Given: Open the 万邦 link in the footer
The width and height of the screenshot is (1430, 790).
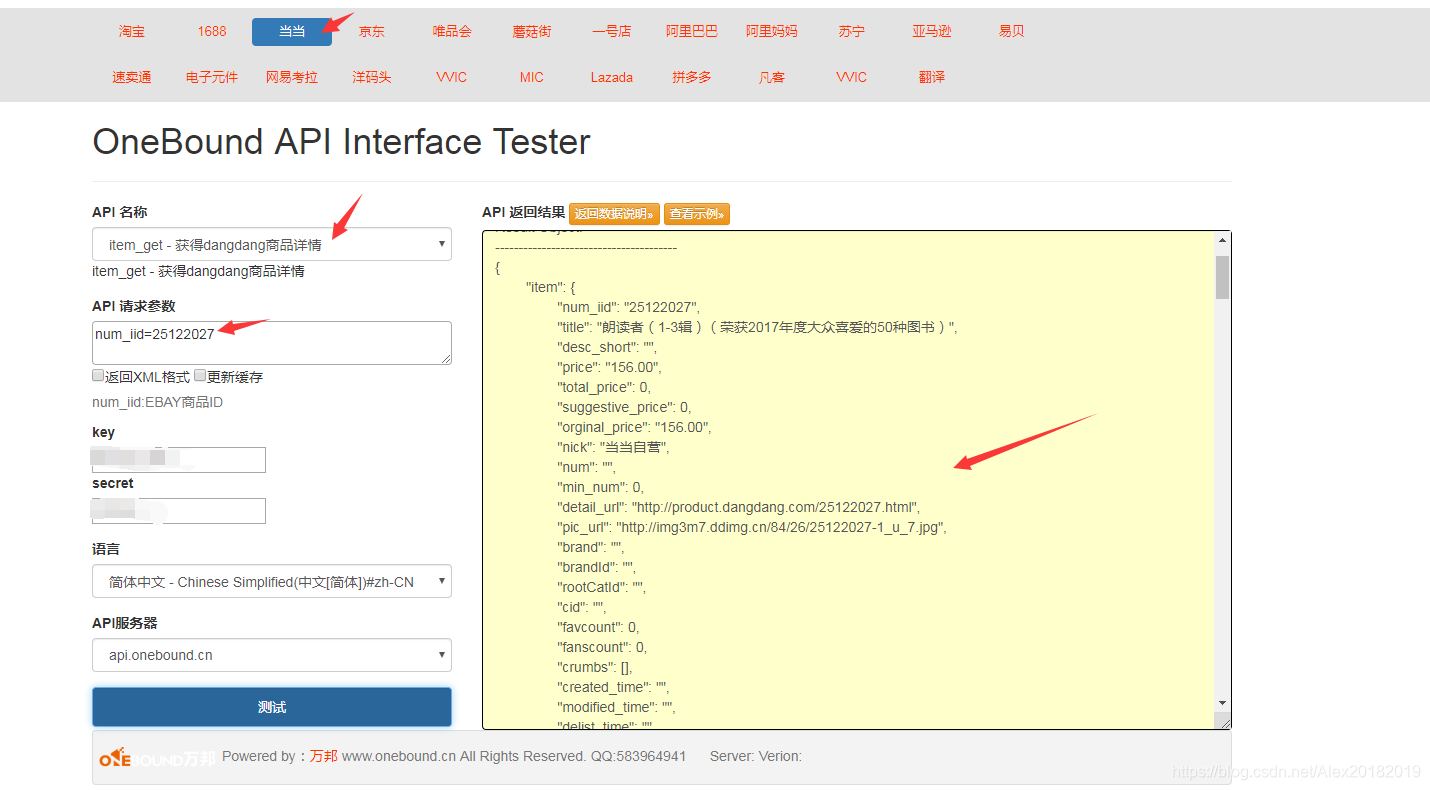Looking at the screenshot, I should (x=323, y=756).
